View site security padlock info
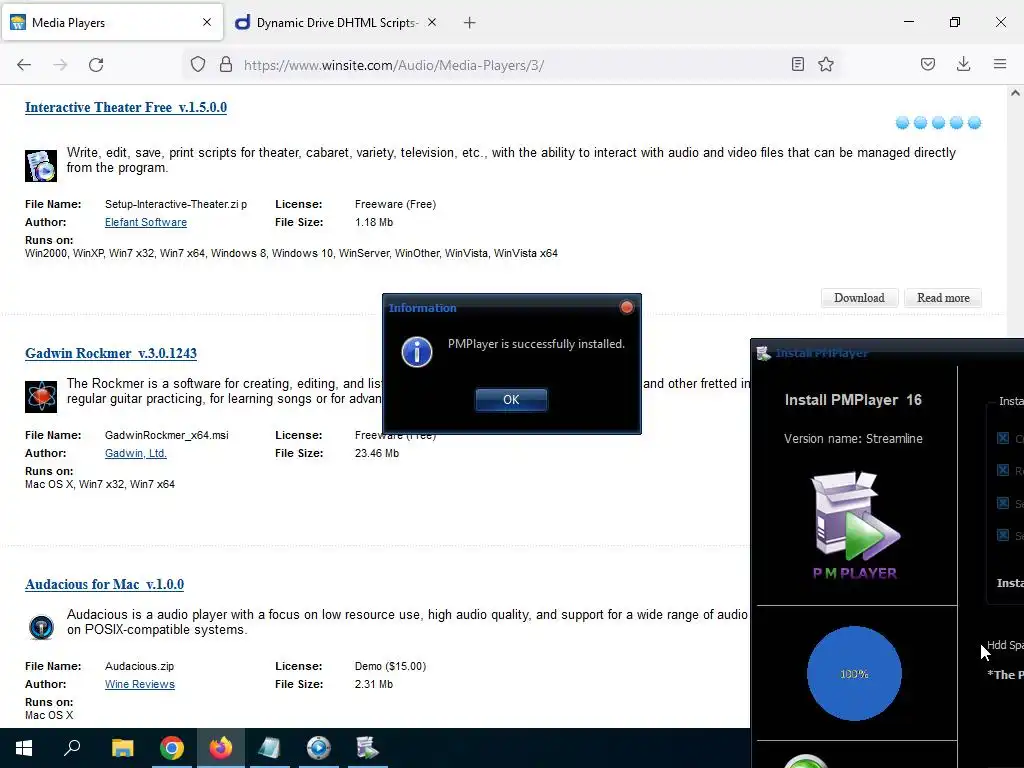The height and width of the screenshot is (768, 1024). click(x=226, y=64)
